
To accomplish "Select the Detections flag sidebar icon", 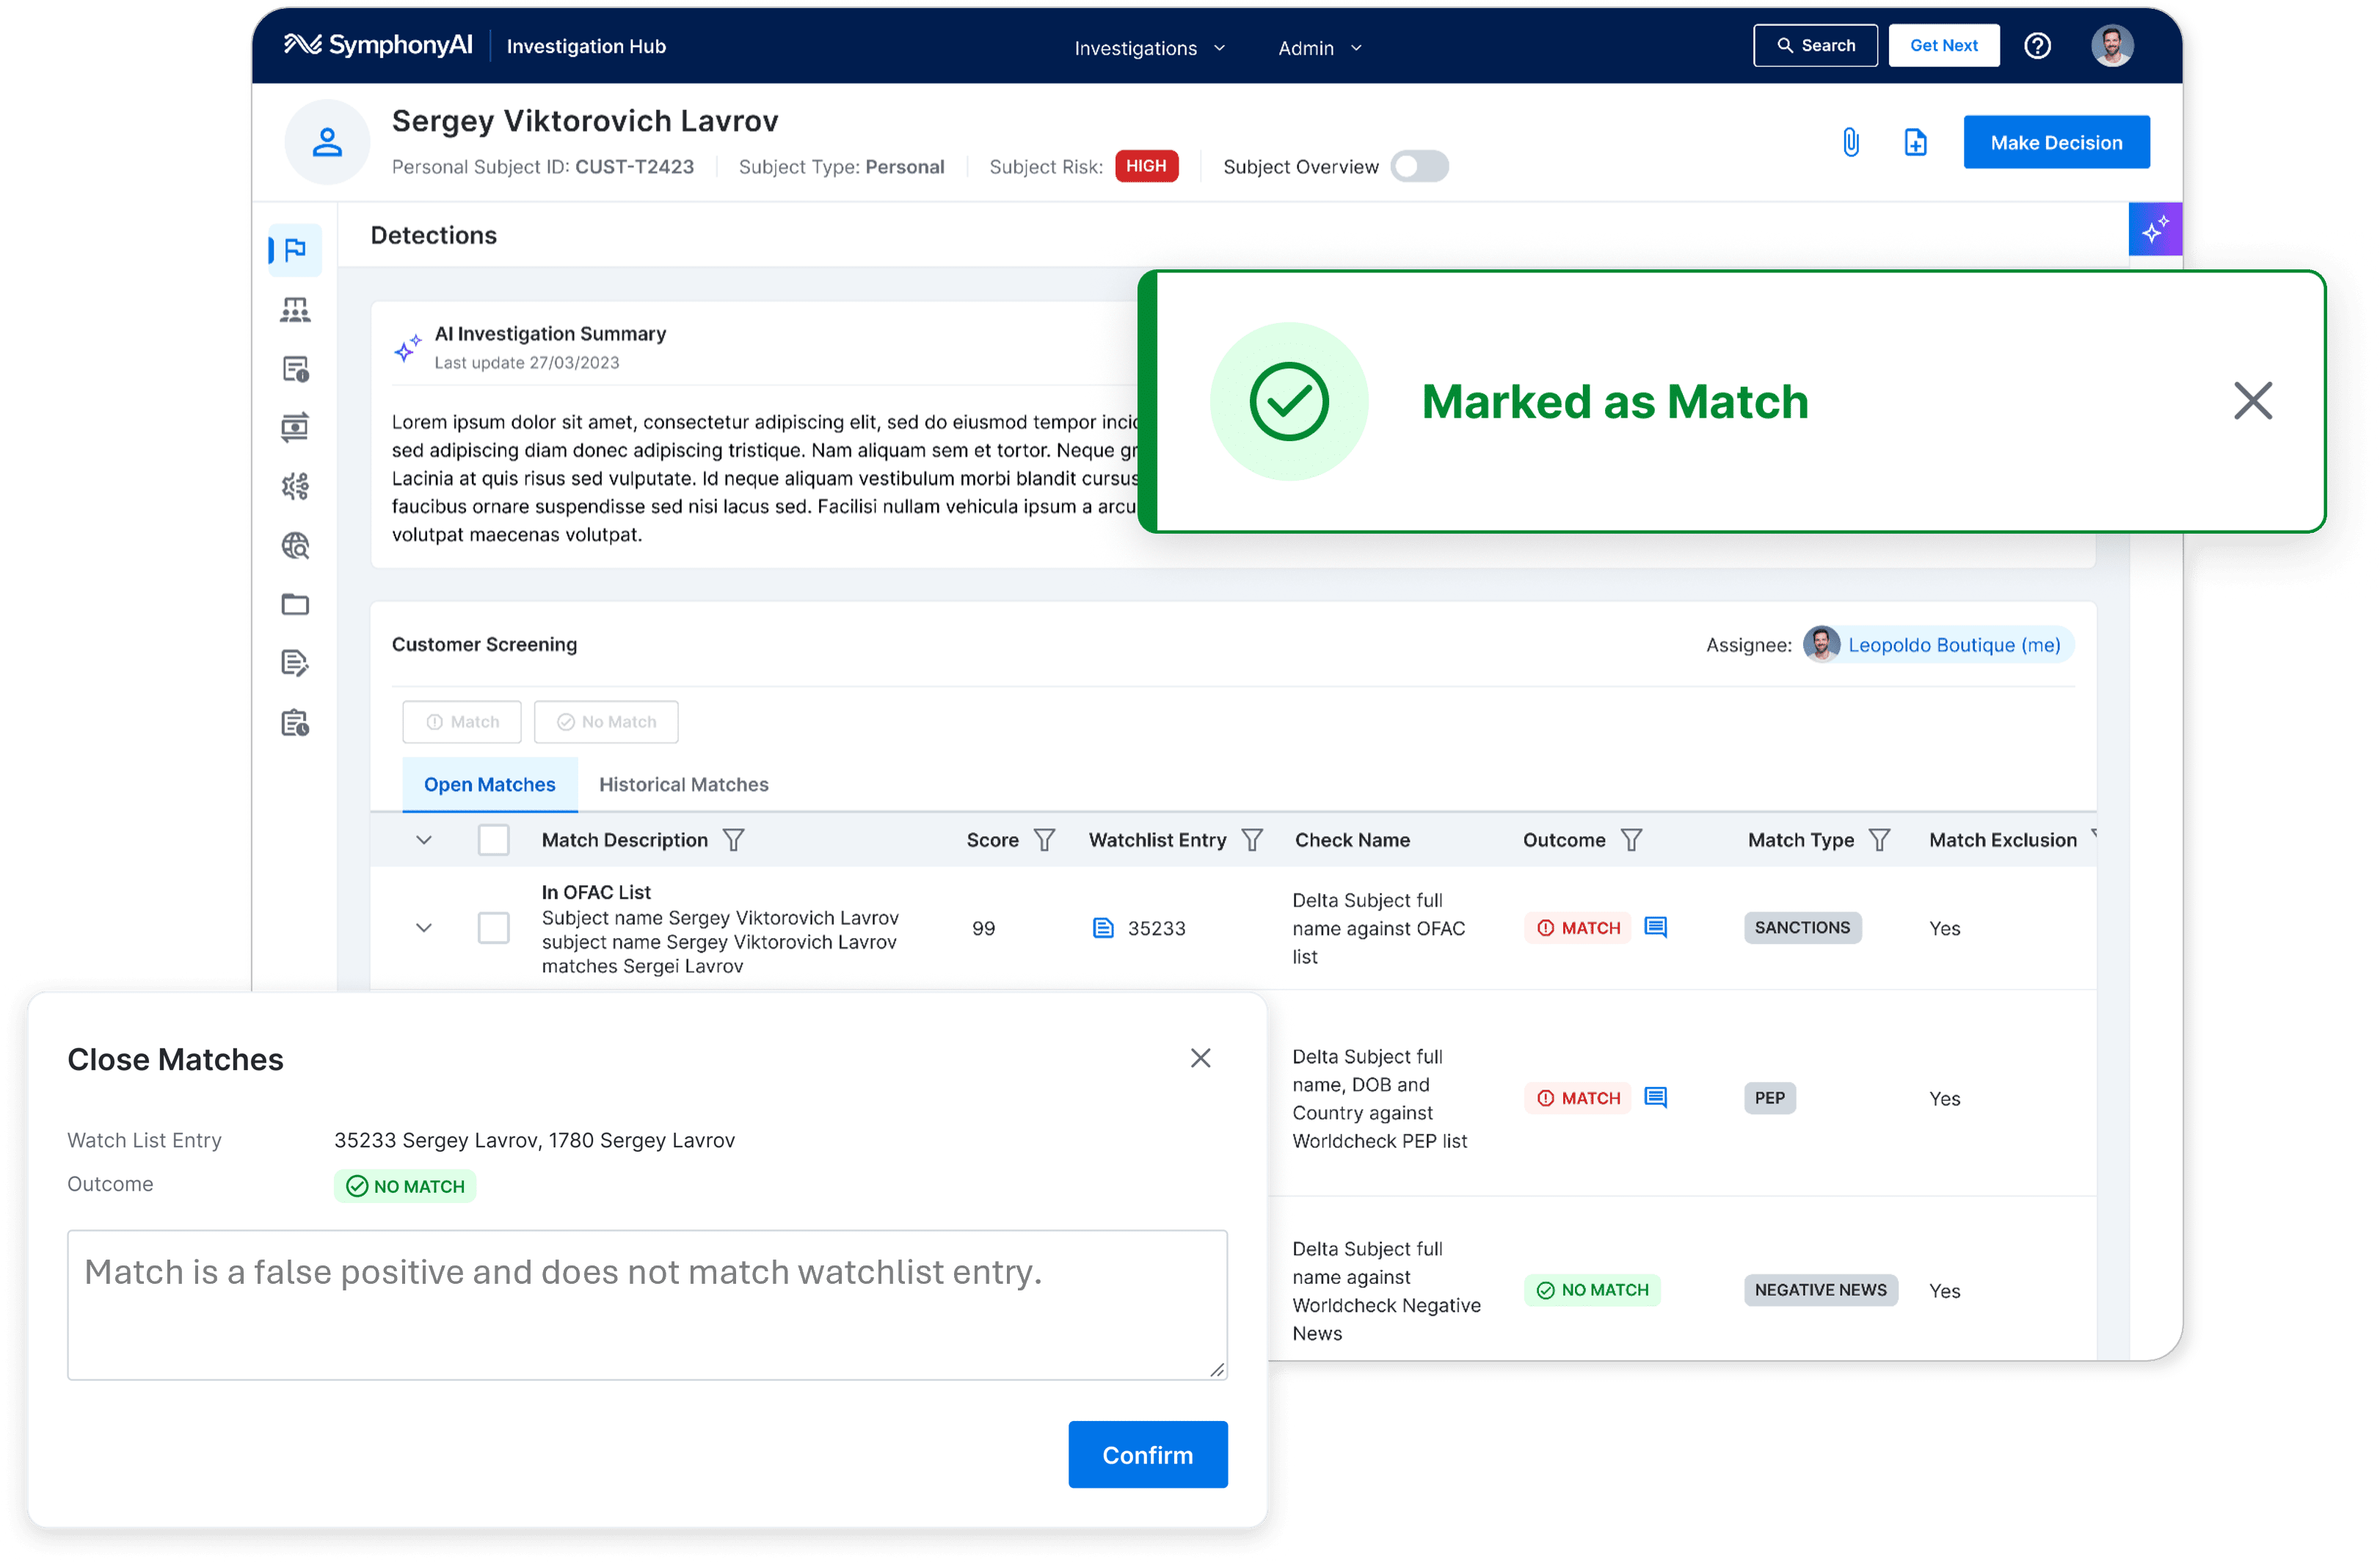I will coord(295,249).
